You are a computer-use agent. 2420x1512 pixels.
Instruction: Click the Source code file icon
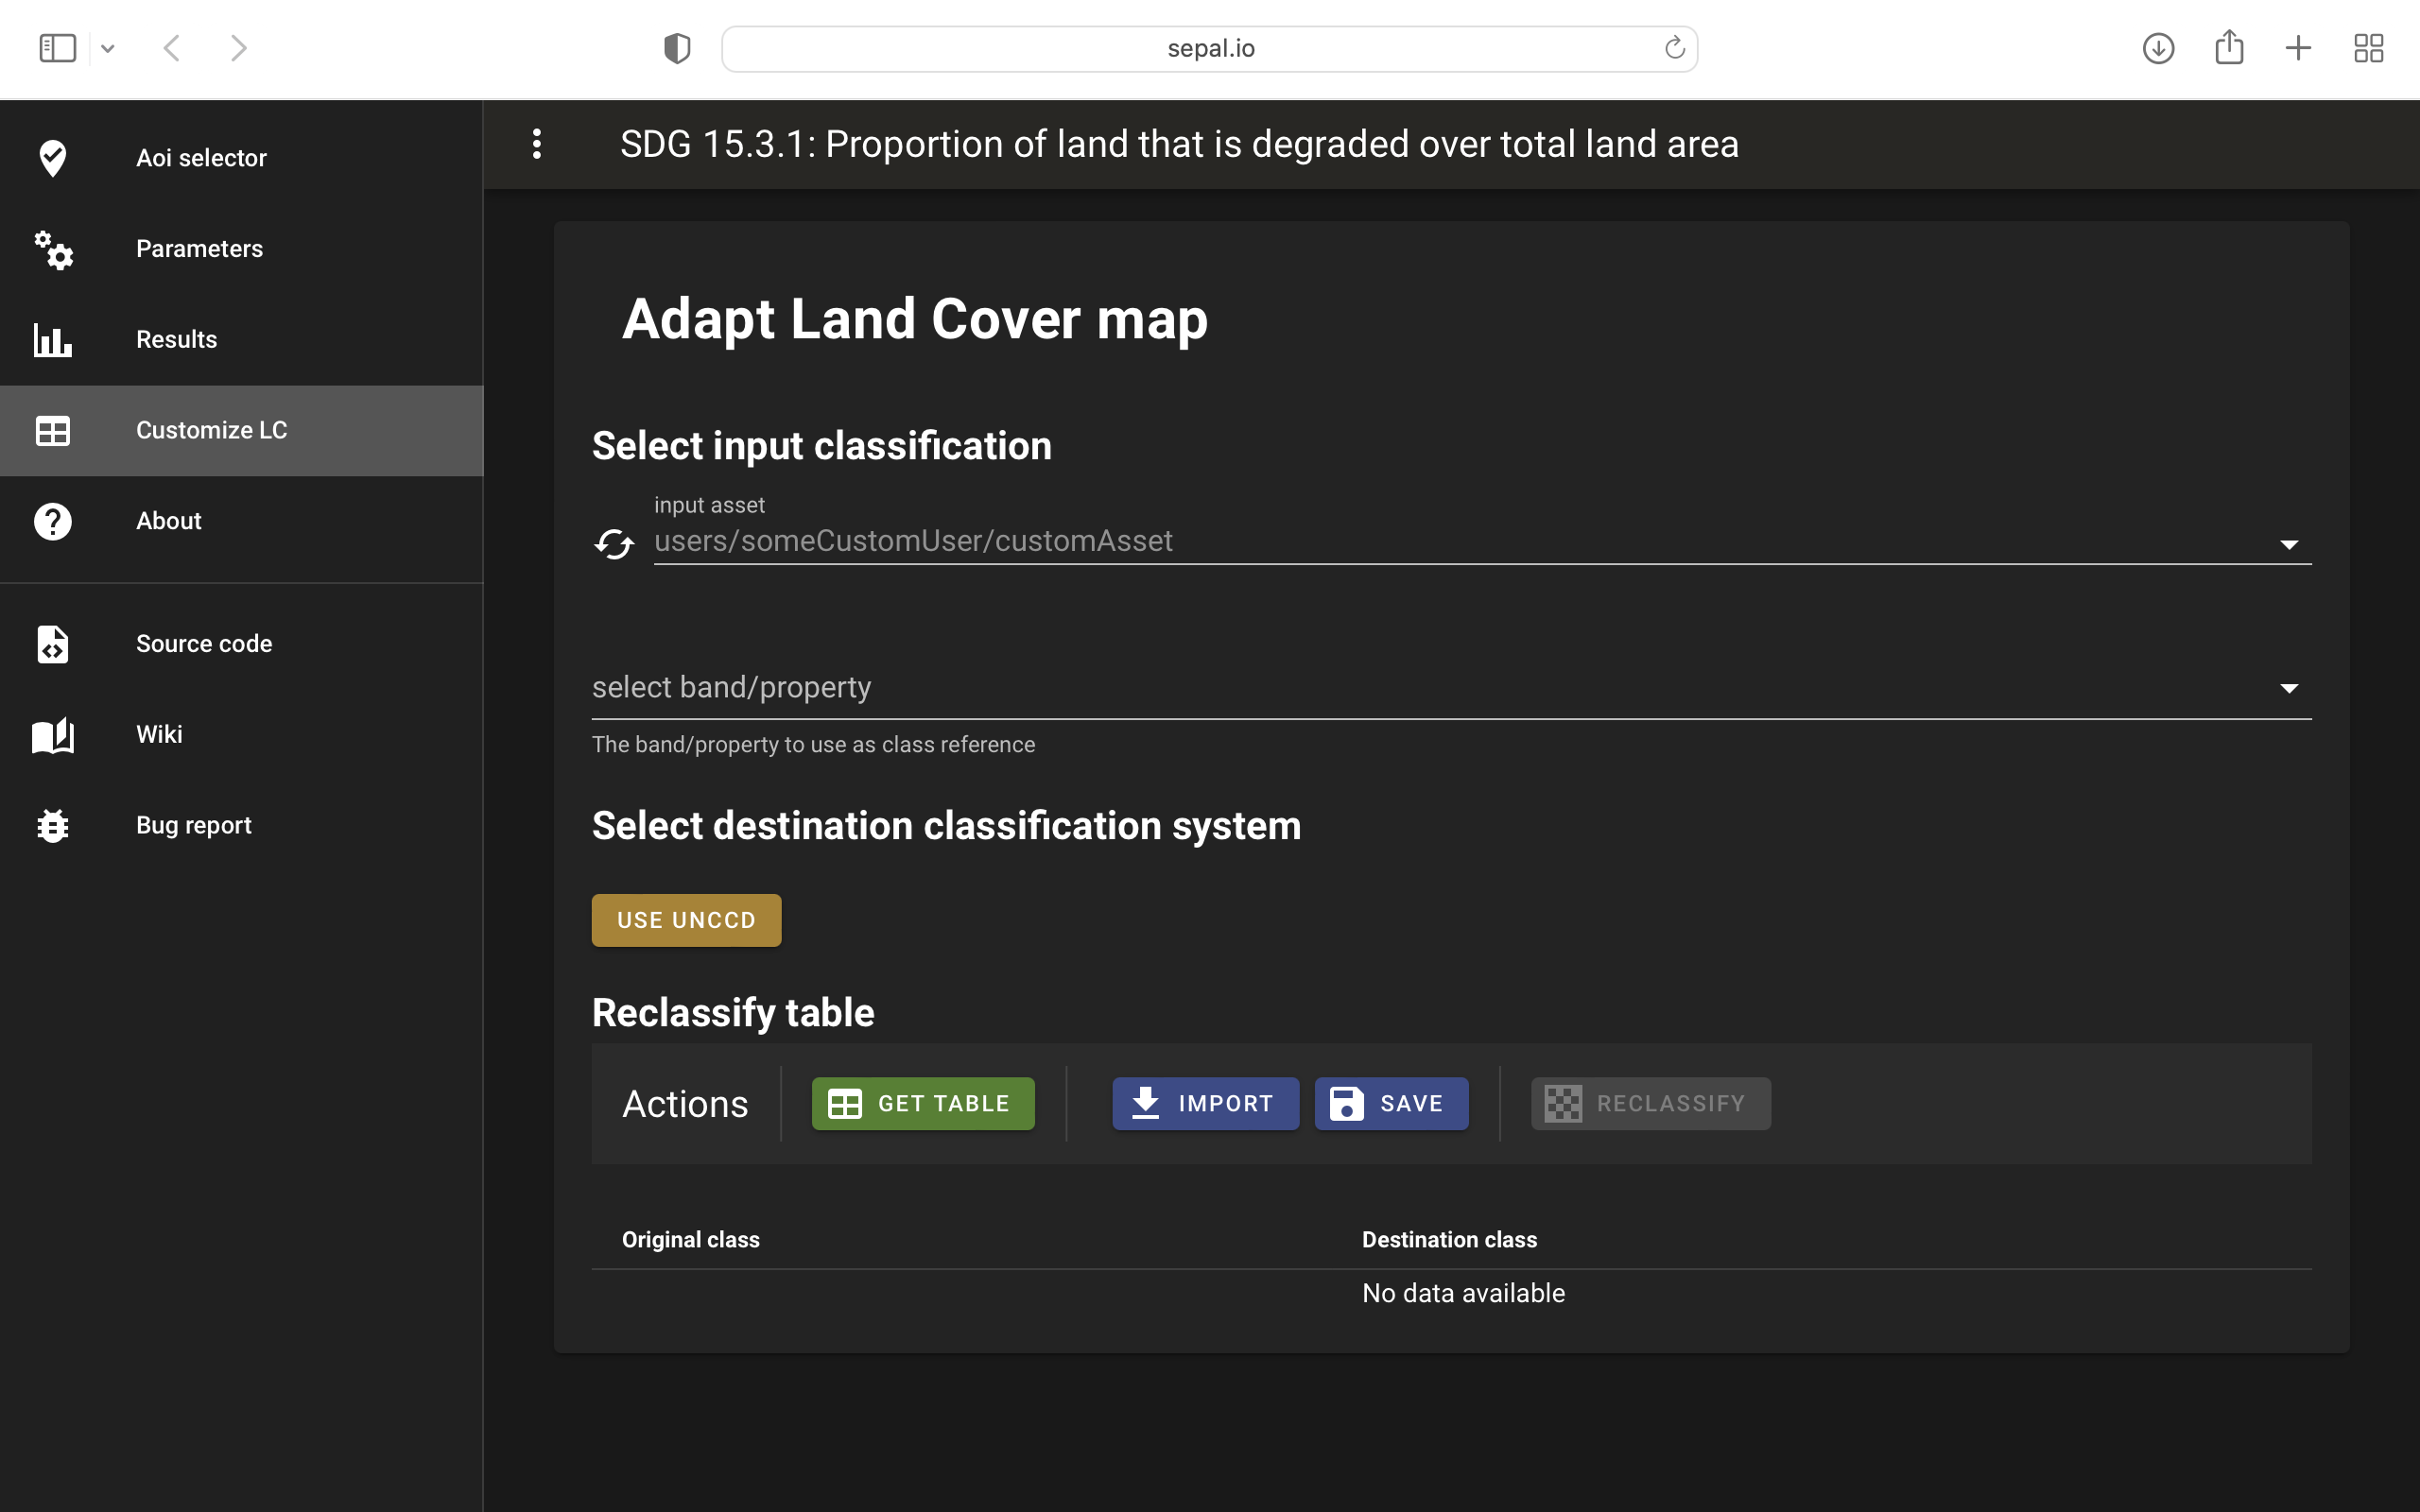click(x=52, y=644)
